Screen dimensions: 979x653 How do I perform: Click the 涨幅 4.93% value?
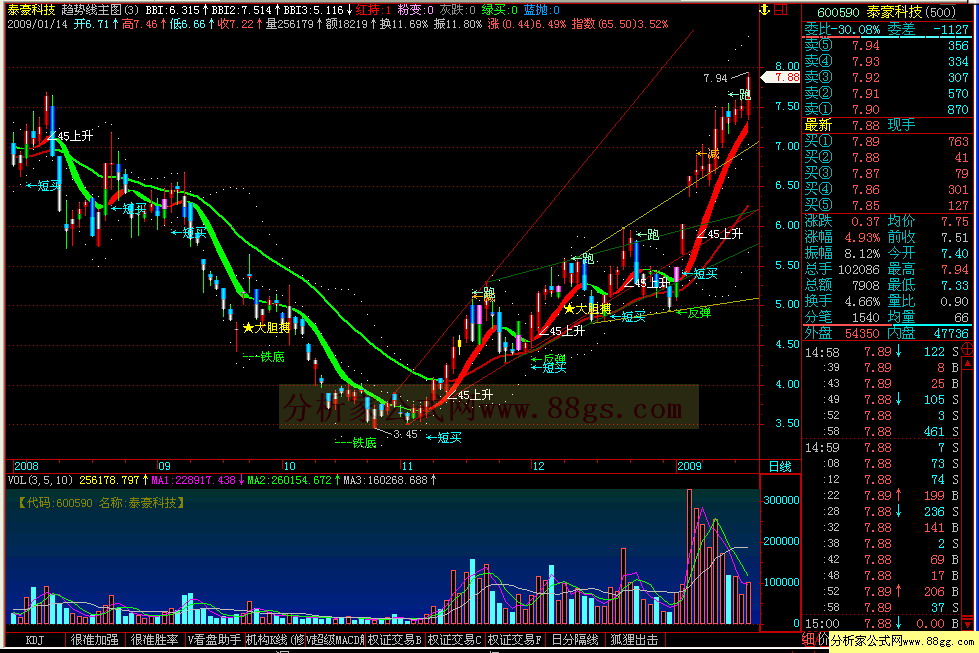pyautogui.click(x=862, y=238)
